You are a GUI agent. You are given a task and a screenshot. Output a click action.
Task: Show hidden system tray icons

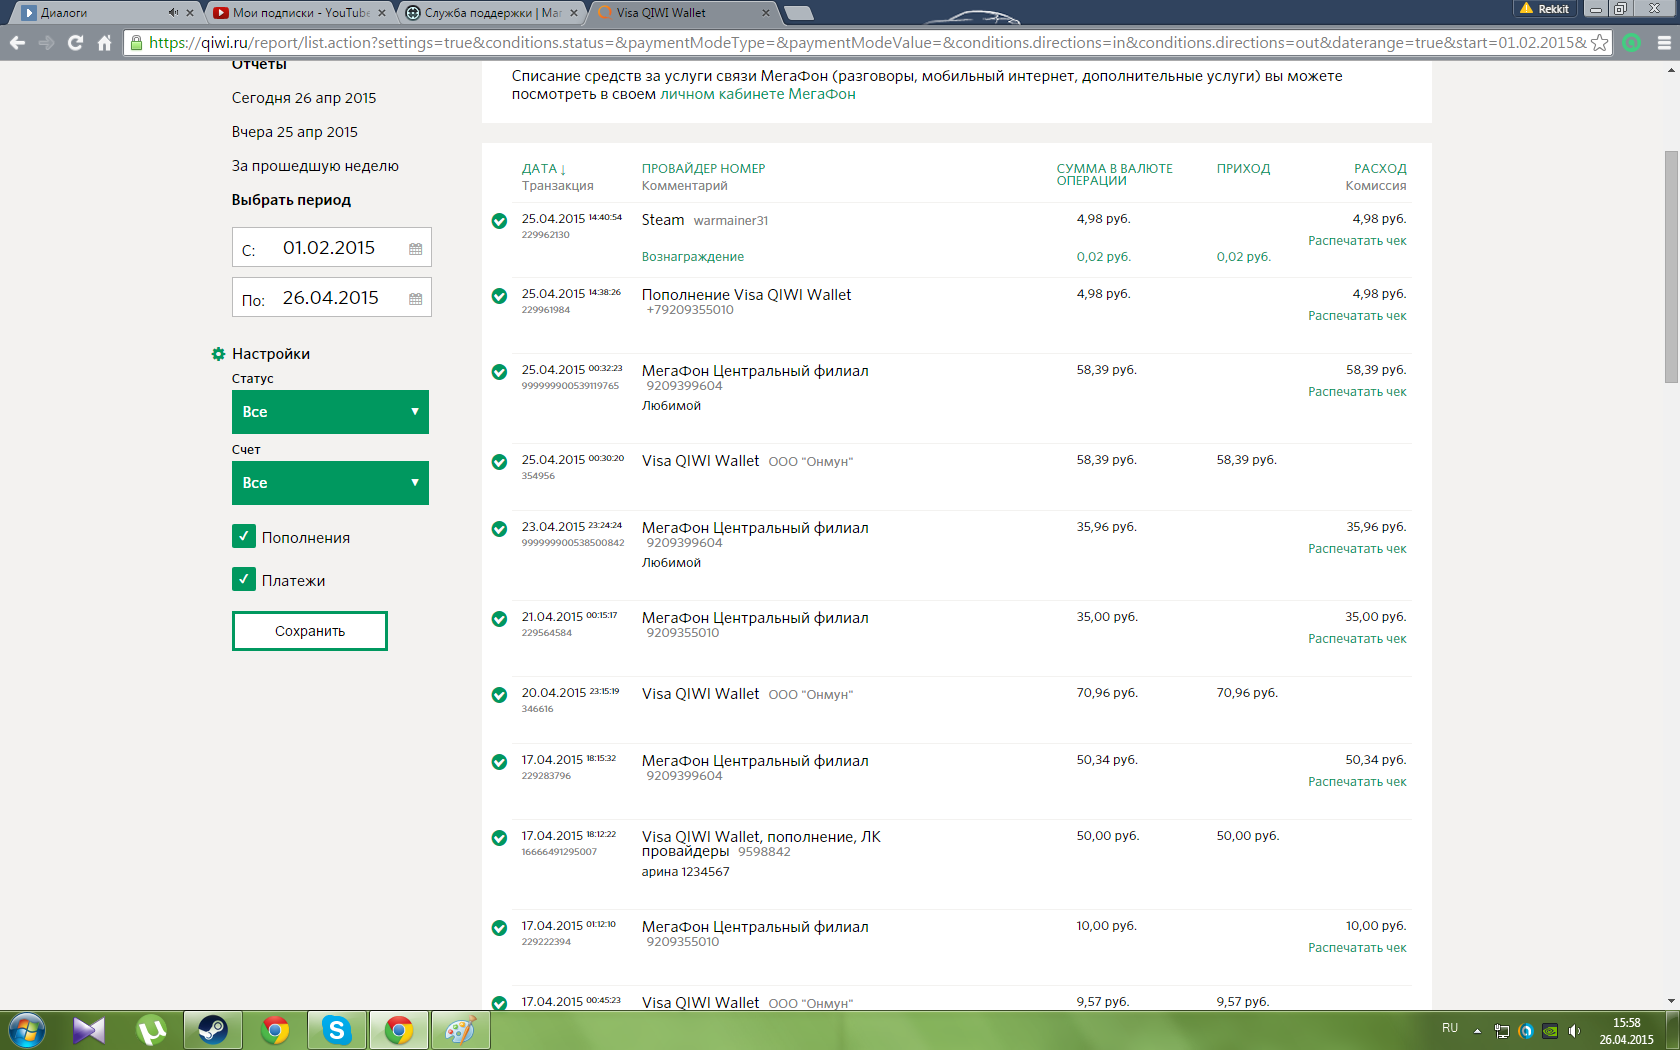coord(1477,1030)
